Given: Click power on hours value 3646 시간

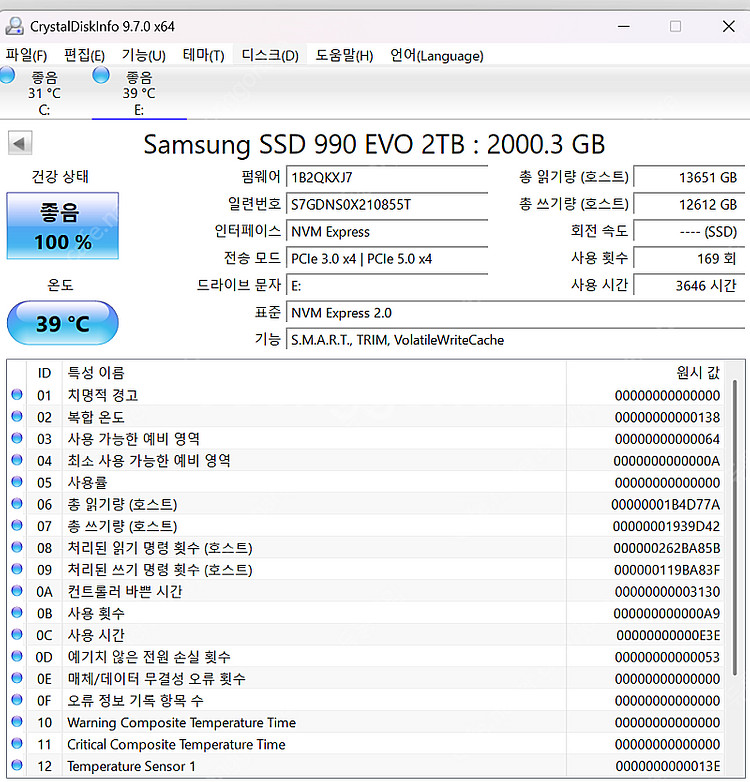Looking at the screenshot, I should (x=690, y=285).
